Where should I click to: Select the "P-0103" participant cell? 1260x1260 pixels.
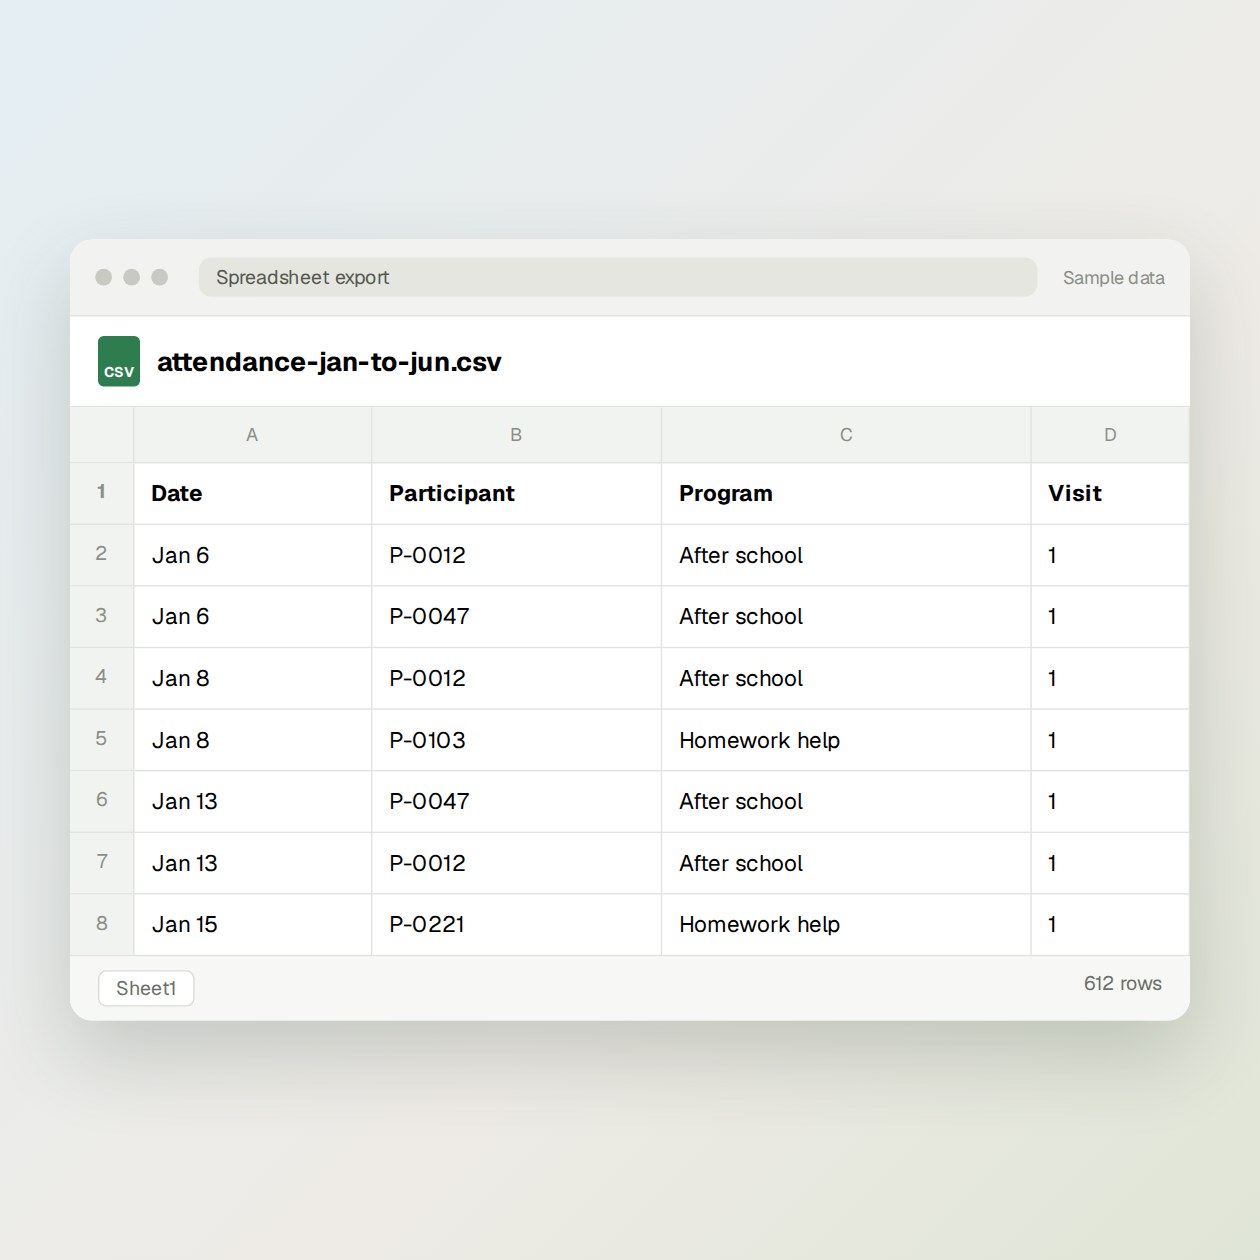pos(516,740)
